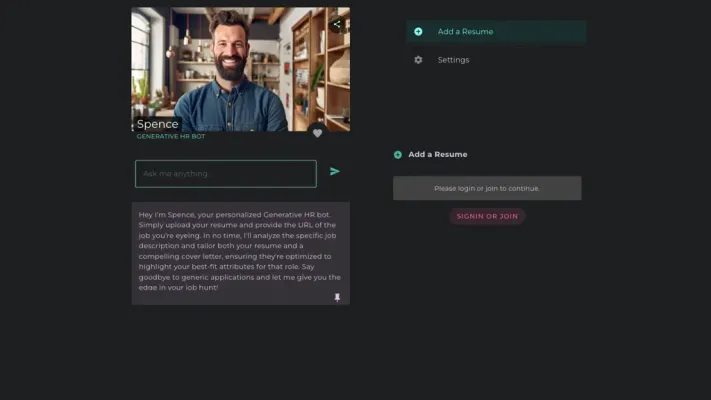This screenshot has width=711, height=400.
Task: Focus the 'Ask me anything' input field
Action: click(225, 174)
